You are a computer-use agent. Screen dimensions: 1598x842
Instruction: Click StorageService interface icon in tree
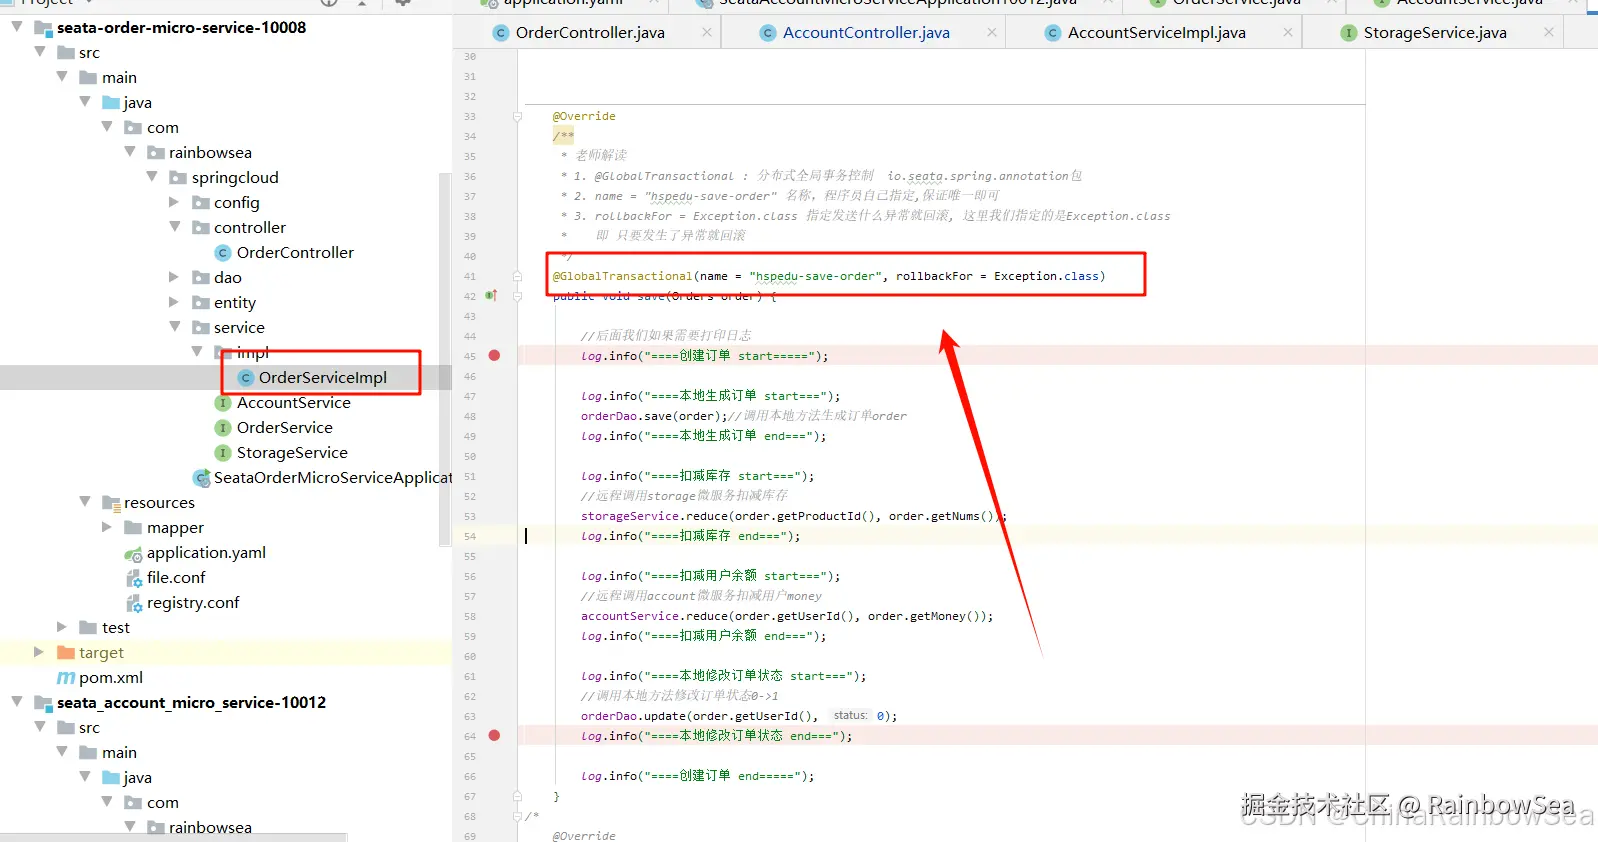coord(224,453)
